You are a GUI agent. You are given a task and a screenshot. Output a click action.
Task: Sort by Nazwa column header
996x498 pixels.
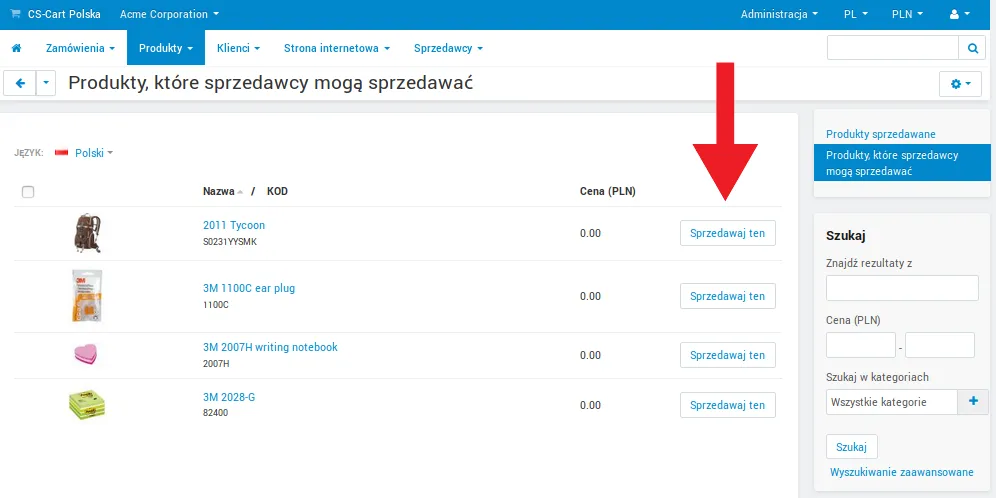pyautogui.click(x=219, y=191)
